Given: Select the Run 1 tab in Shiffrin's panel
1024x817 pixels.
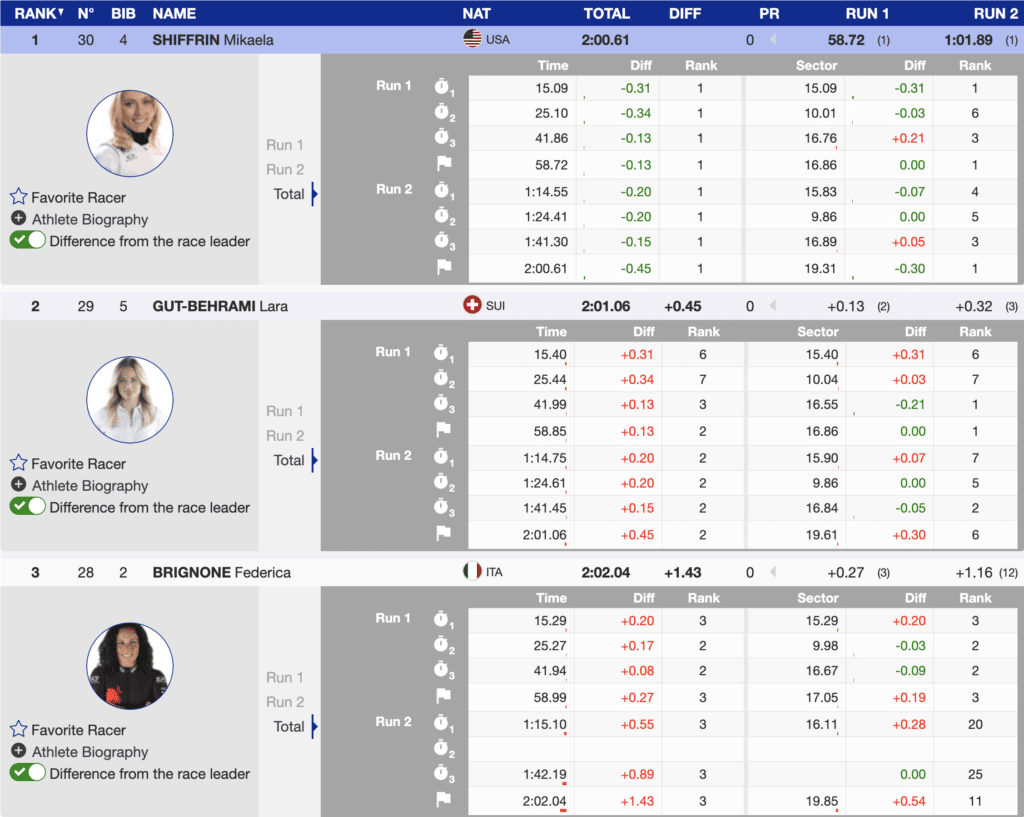Looking at the screenshot, I should pyautogui.click(x=285, y=145).
